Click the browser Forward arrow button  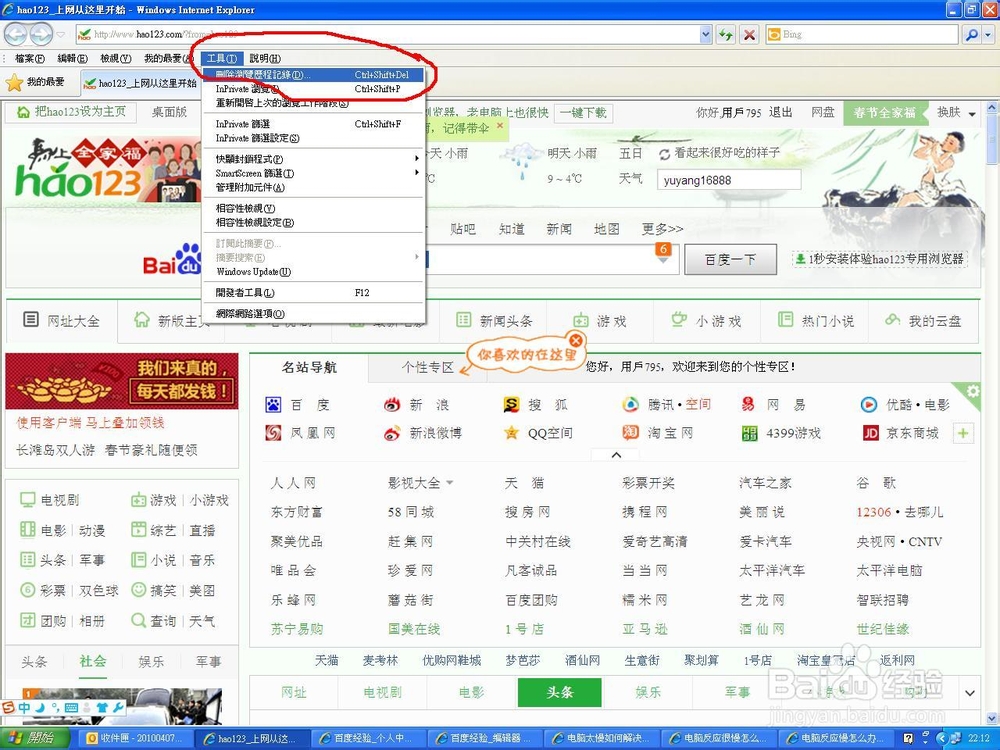[x=41, y=34]
